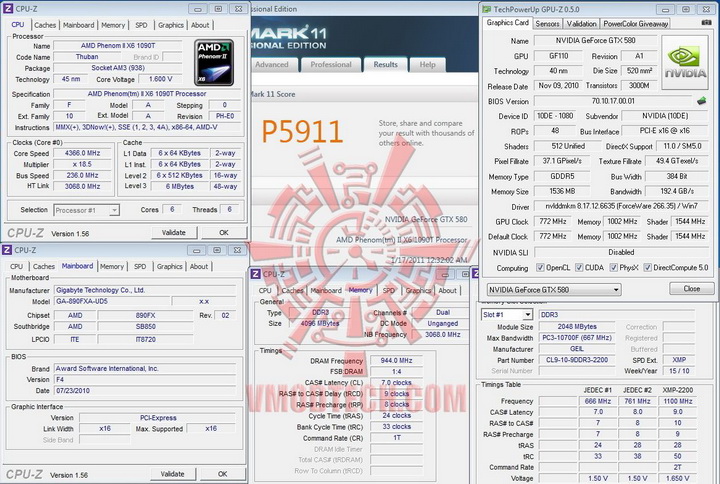
Task: Click OK in top CPU-Z window
Action: [224, 232]
